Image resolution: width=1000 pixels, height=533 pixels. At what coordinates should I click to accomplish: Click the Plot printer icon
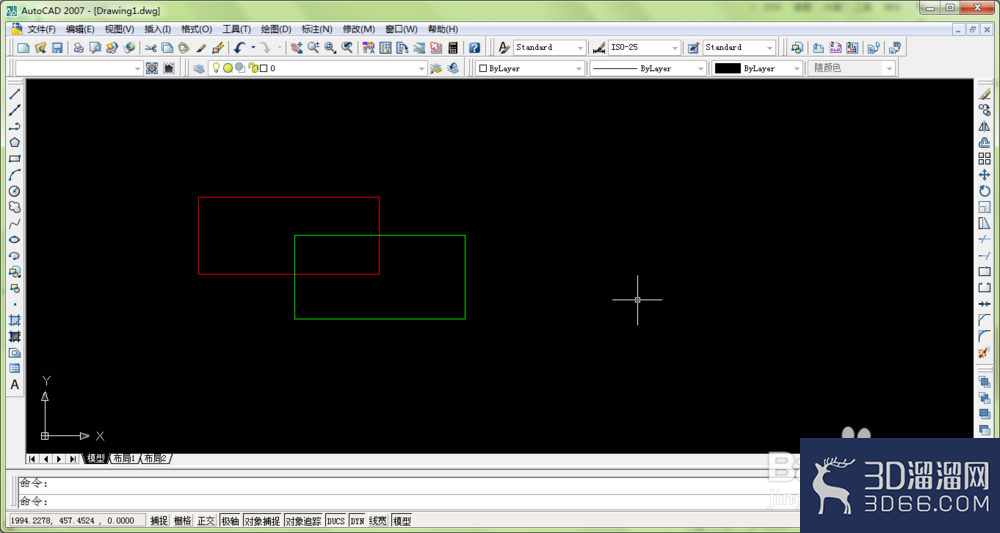coord(78,48)
